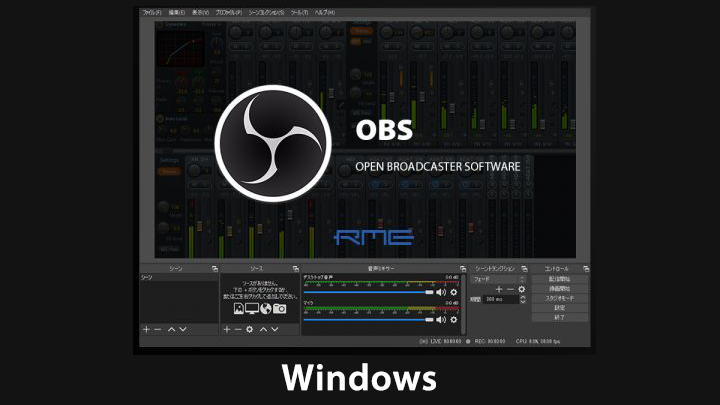
Task: Move the scene down with the down arrow
Action: coord(183,329)
